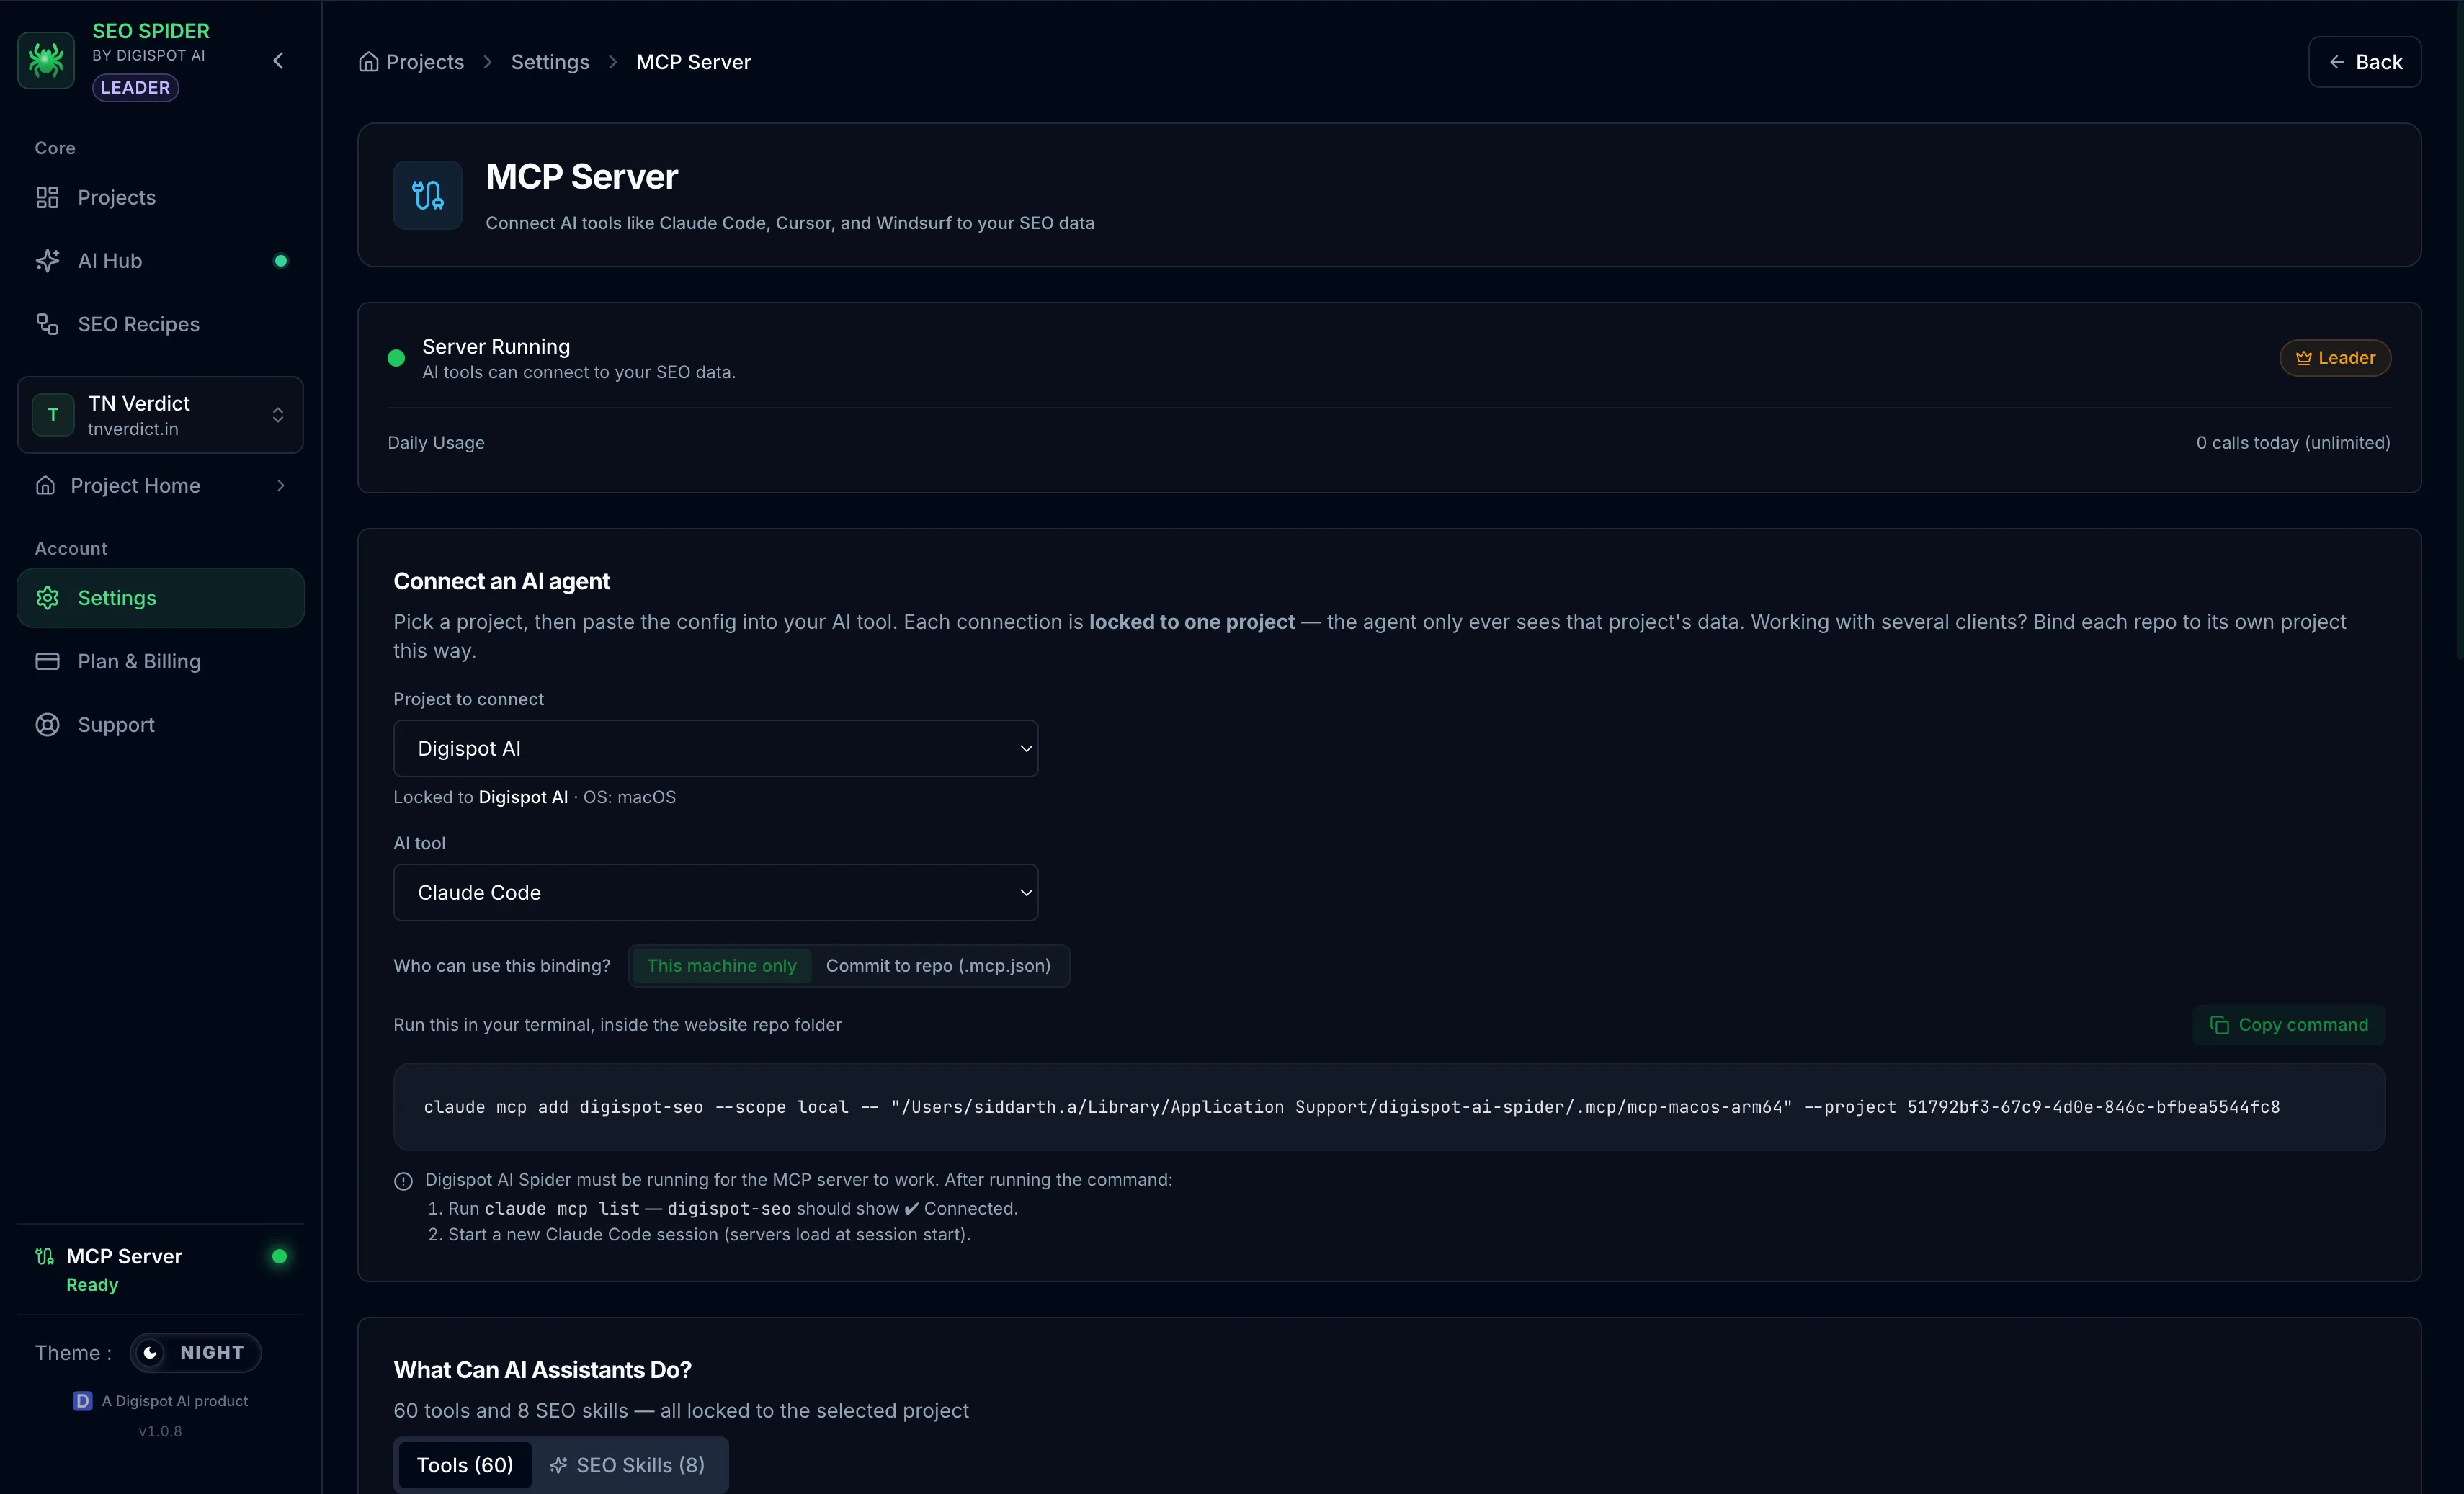This screenshot has width=2464, height=1494.
Task: Click the green SEO Spider logo icon
Action: [46, 60]
